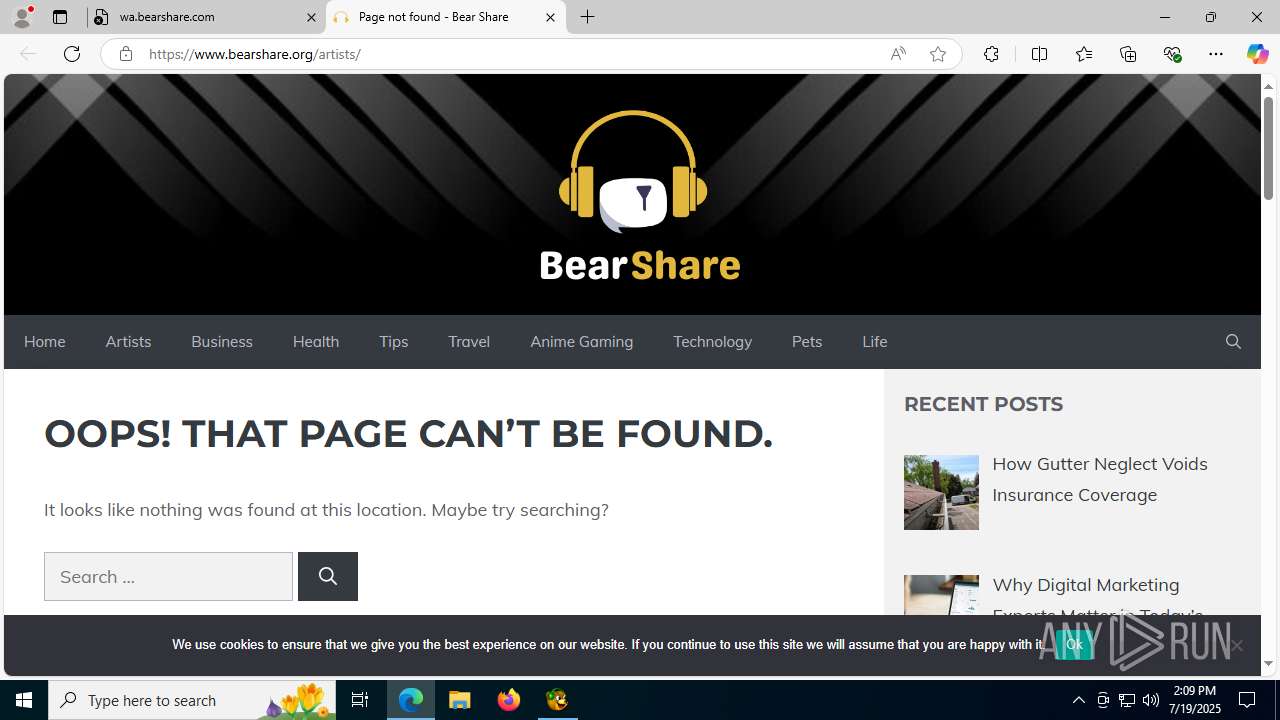The width and height of the screenshot is (1280, 720).
Task: Click the Search input field
Action: click(x=168, y=577)
